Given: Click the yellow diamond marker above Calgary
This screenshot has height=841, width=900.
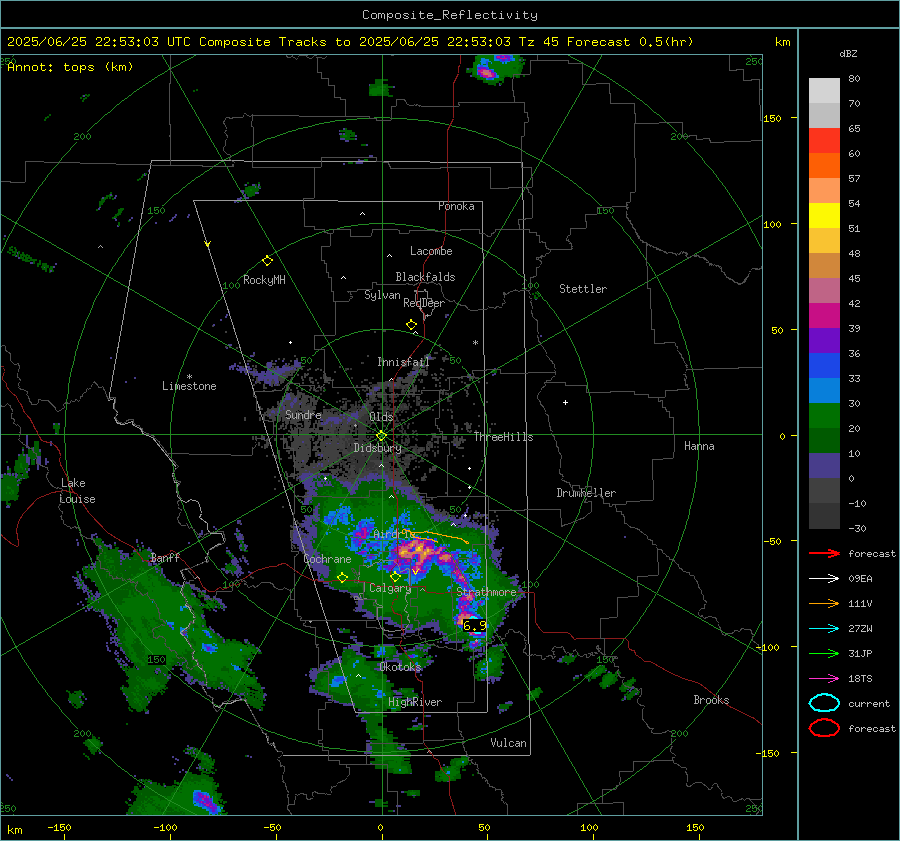Looking at the screenshot, I should pyautogui.click(x=395, y=576).
